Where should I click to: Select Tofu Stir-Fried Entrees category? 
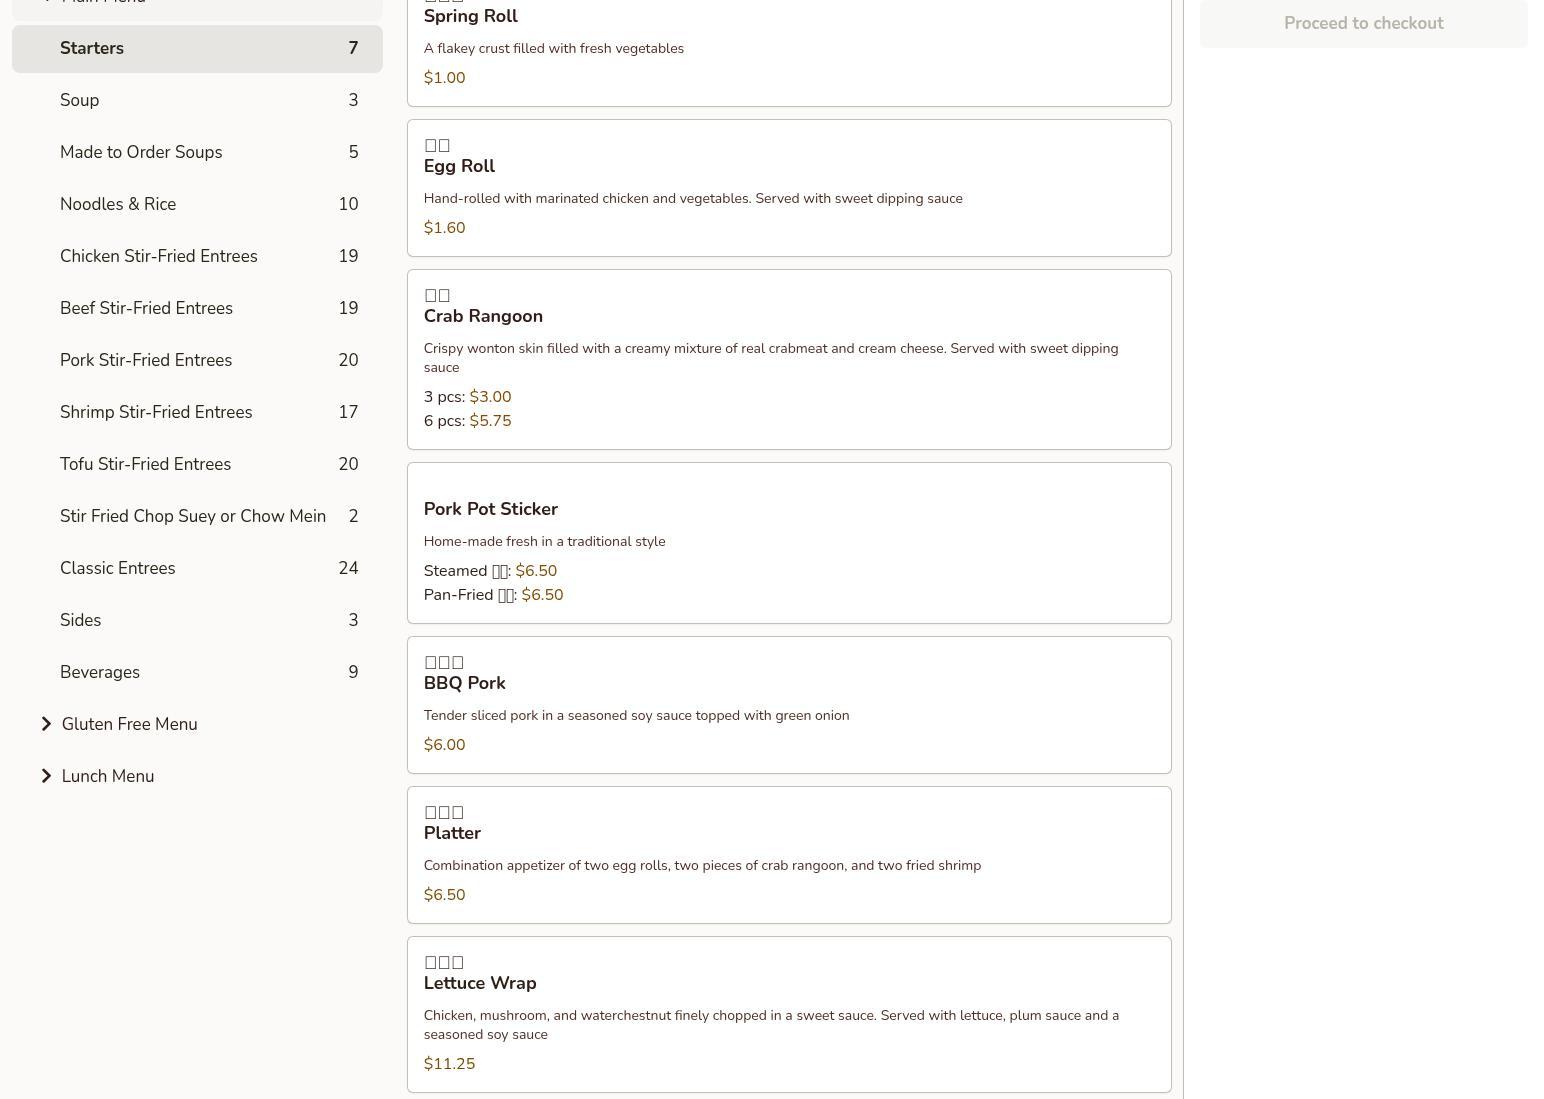(197, 464)
